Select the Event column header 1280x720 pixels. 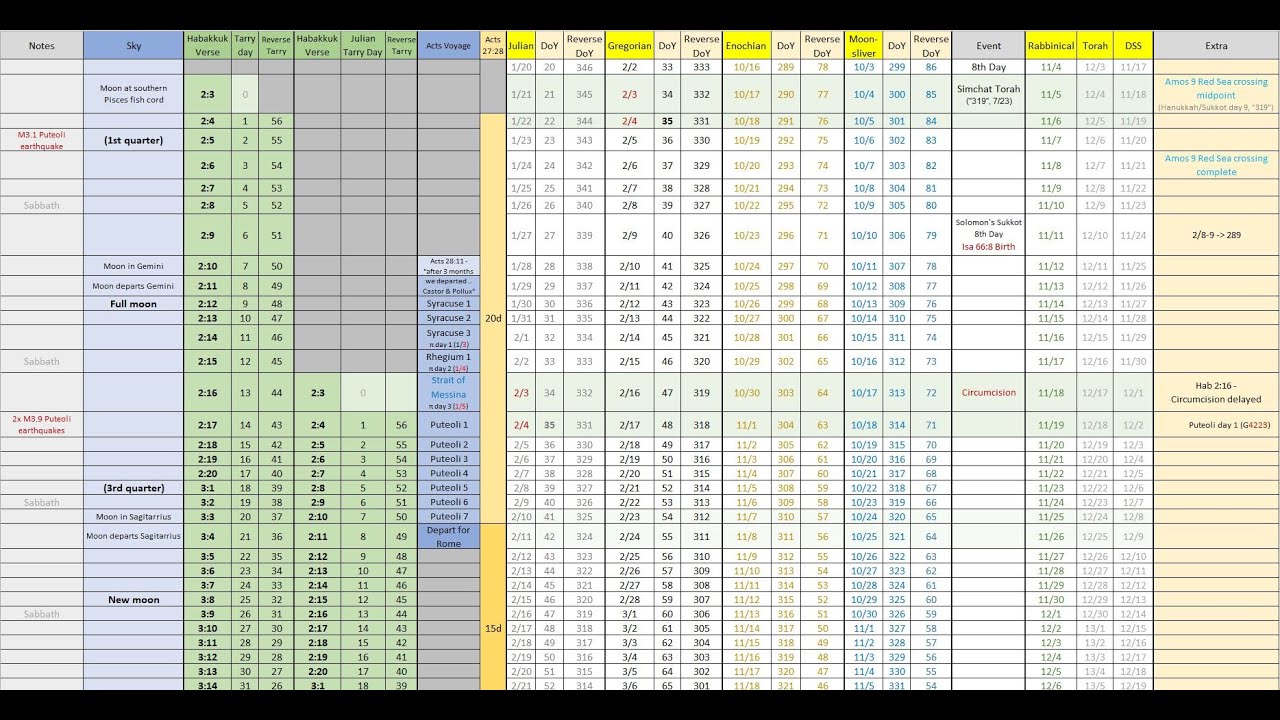point(988,46)
